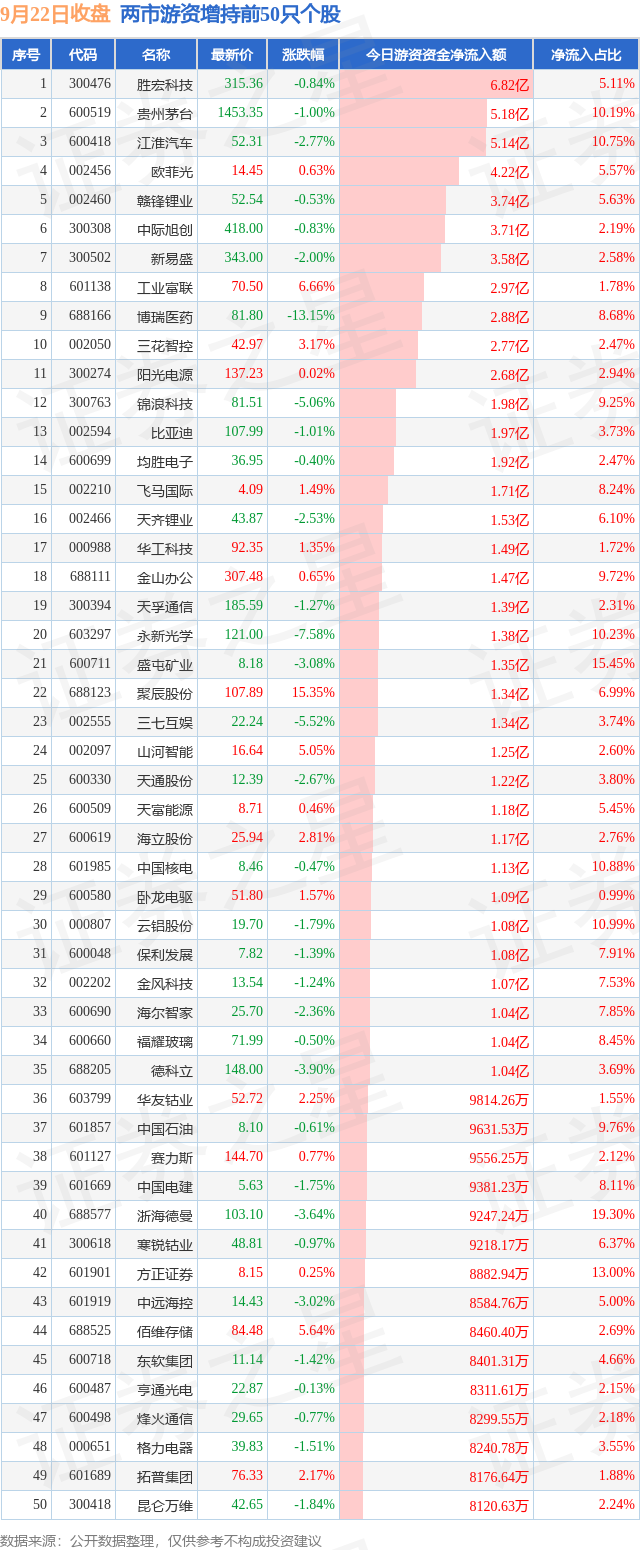Viewport: 640px width, 1550px height.
Task: Select stock name 三花智控
Action: [x=164, y=345]
